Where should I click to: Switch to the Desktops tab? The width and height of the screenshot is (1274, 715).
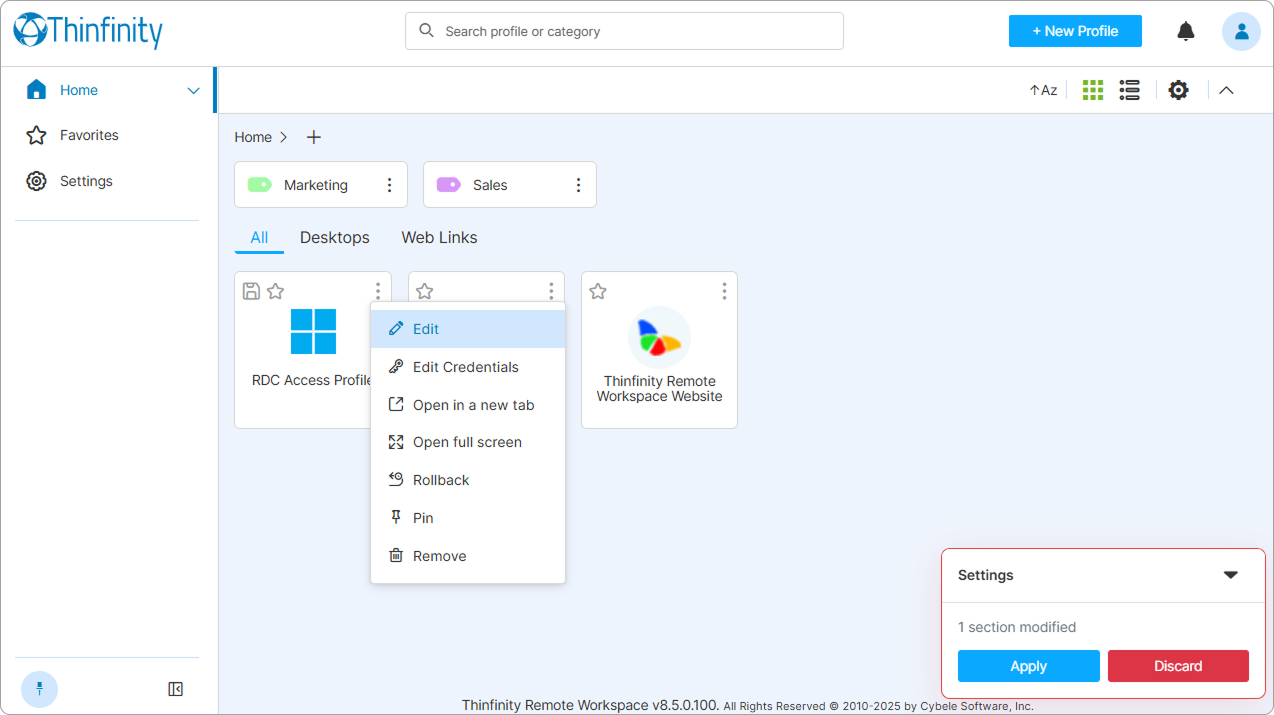335,237
